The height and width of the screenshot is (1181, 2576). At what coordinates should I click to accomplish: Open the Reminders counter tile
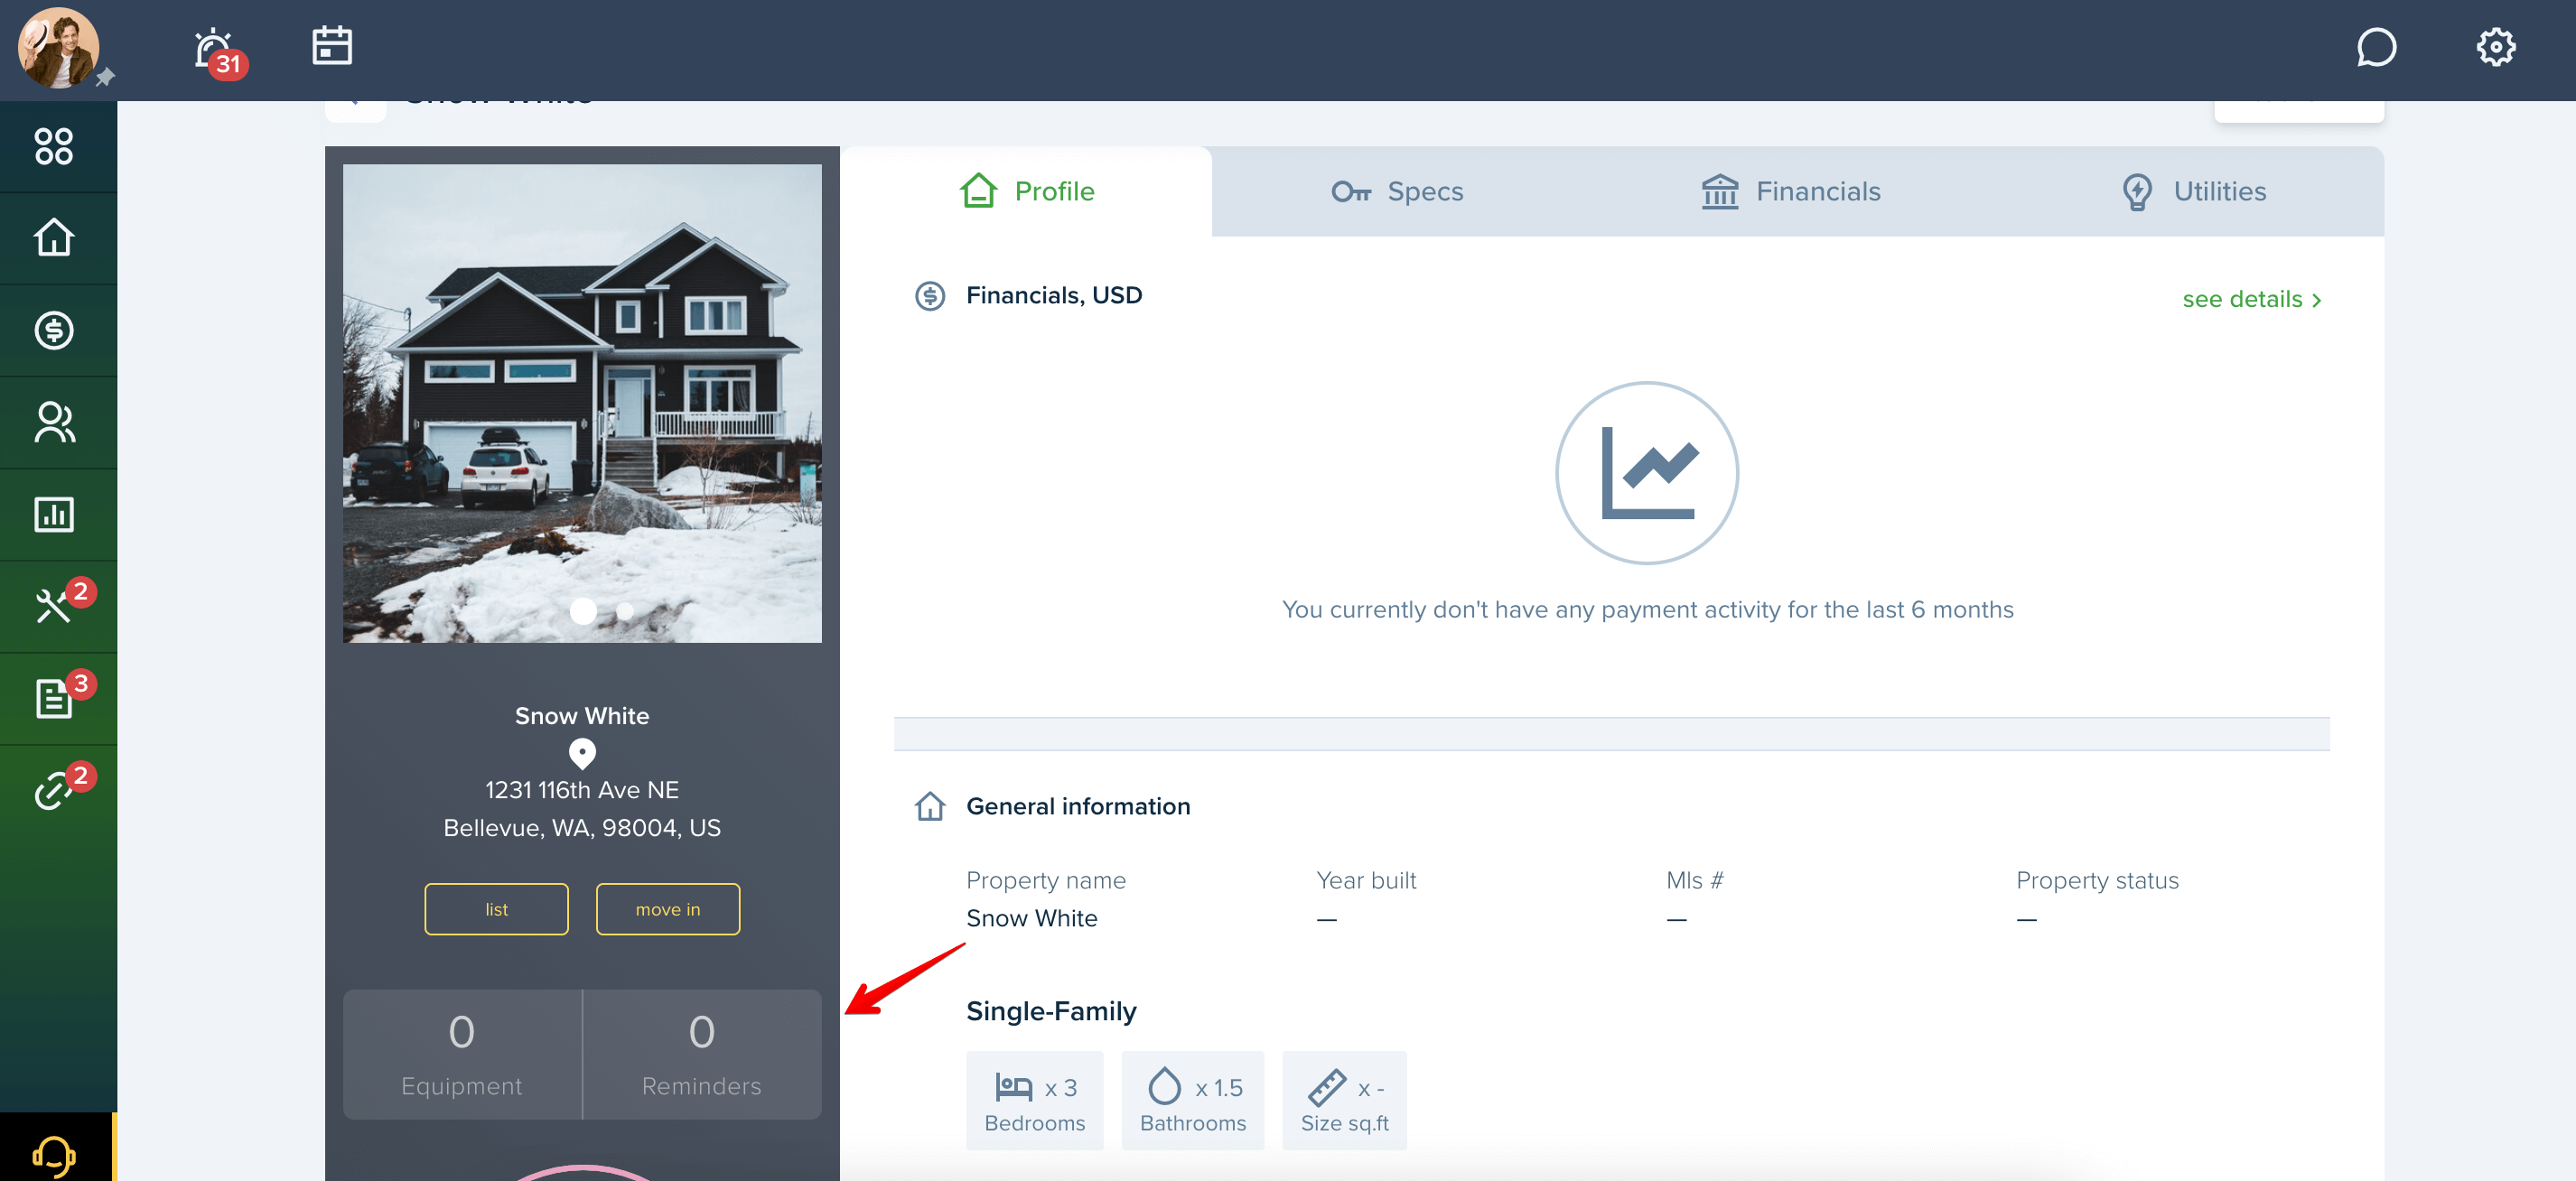point(702,1055)
